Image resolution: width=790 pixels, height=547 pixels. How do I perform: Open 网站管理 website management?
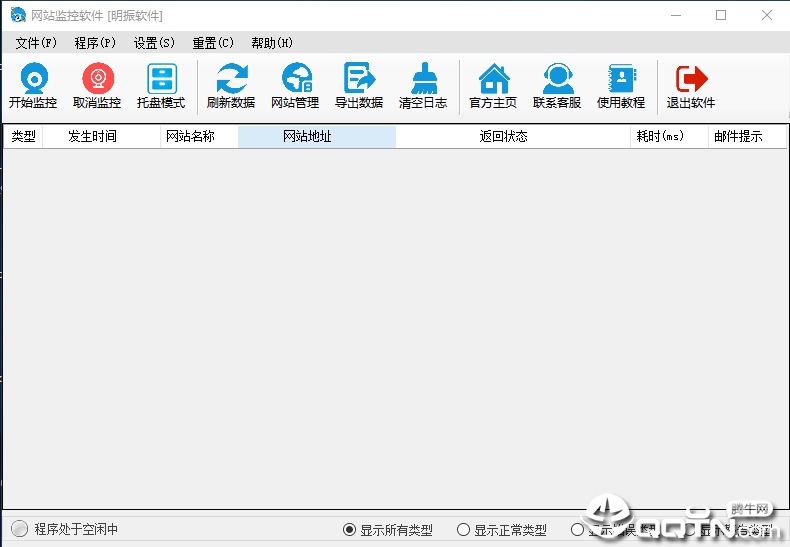tap(295, 86)
